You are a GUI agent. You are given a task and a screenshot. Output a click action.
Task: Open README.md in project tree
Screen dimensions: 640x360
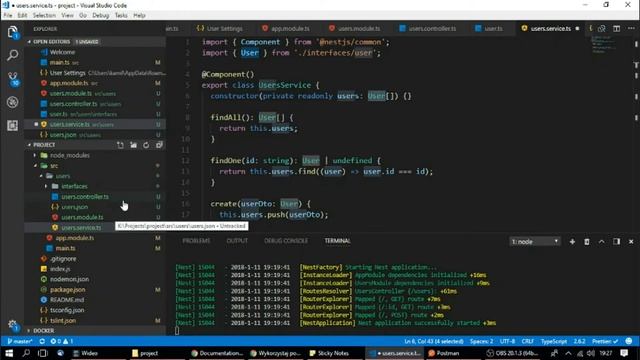click(67, 300)
